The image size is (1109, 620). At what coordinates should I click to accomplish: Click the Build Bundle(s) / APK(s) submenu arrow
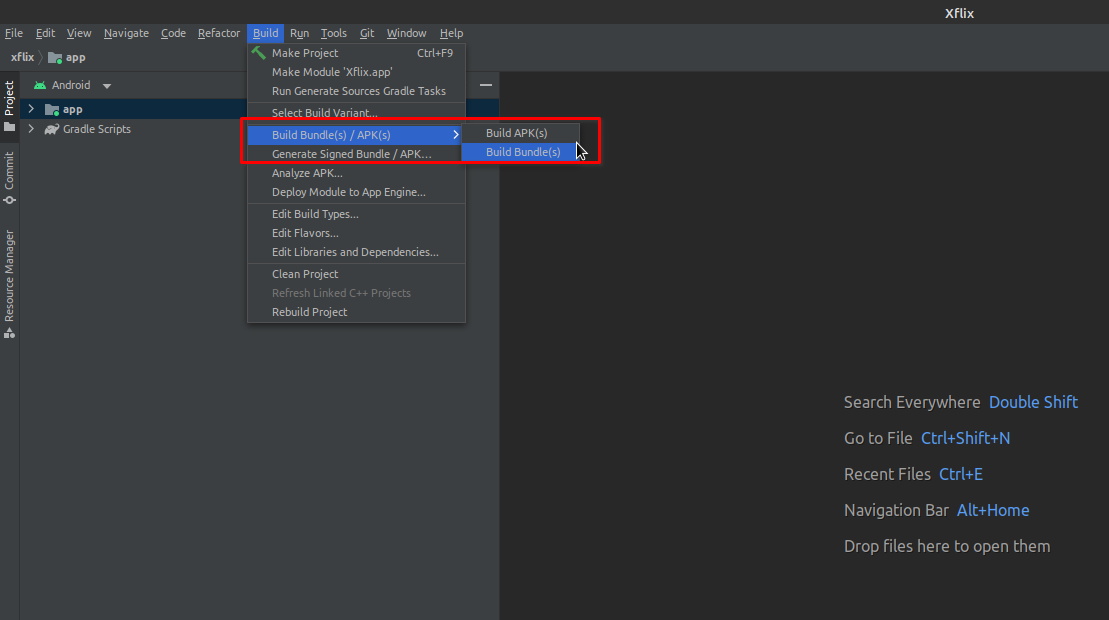[x=455, y=135]
